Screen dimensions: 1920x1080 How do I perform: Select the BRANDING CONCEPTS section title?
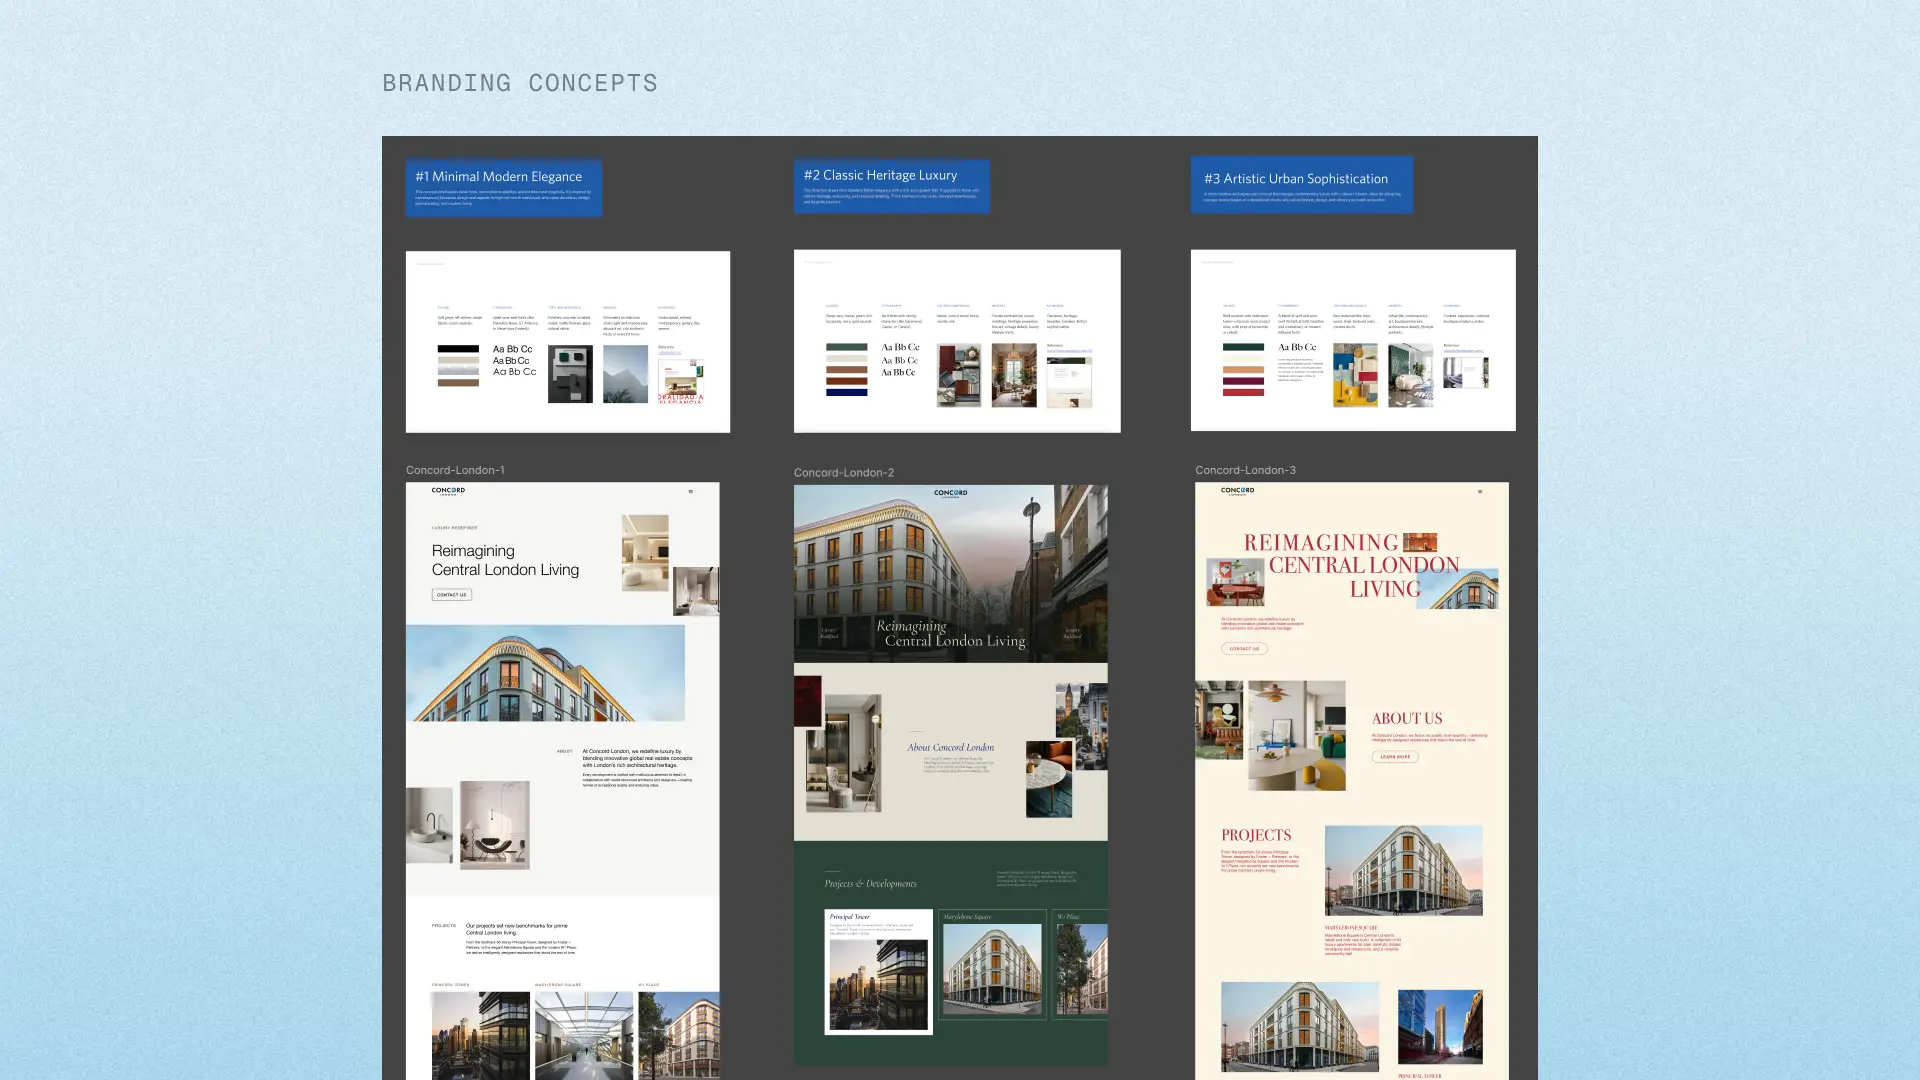(x=520, y=83)
